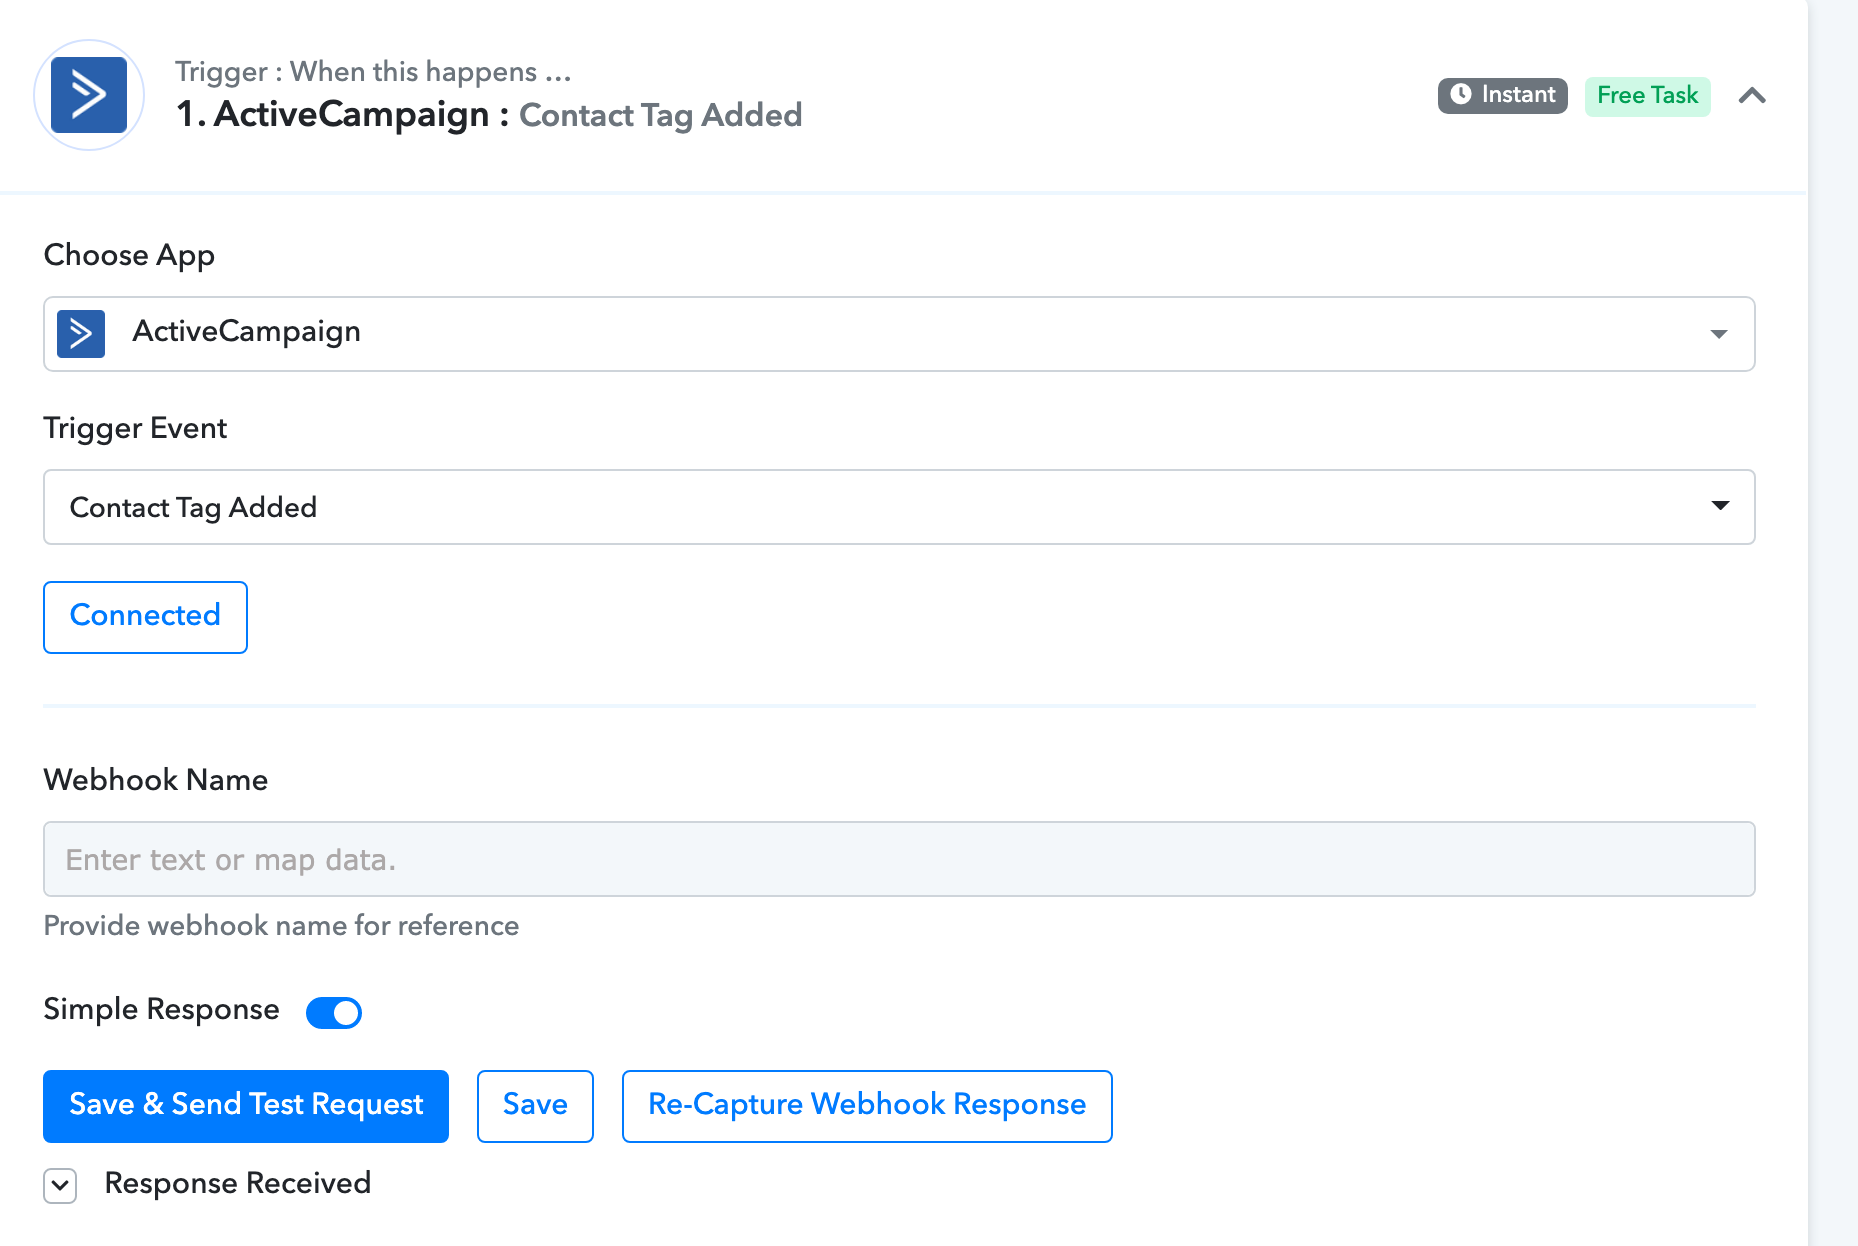Viewport: 1858px width, 1246px height.
Task: Expand the Response Received section chevron
Action: pos(60,1186)
